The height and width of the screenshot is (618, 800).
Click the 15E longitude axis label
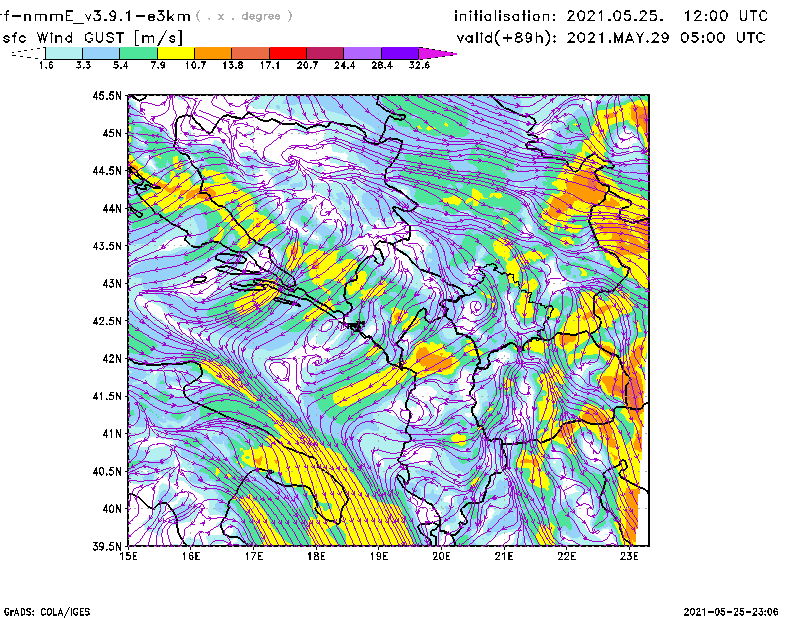click(128, 557)
